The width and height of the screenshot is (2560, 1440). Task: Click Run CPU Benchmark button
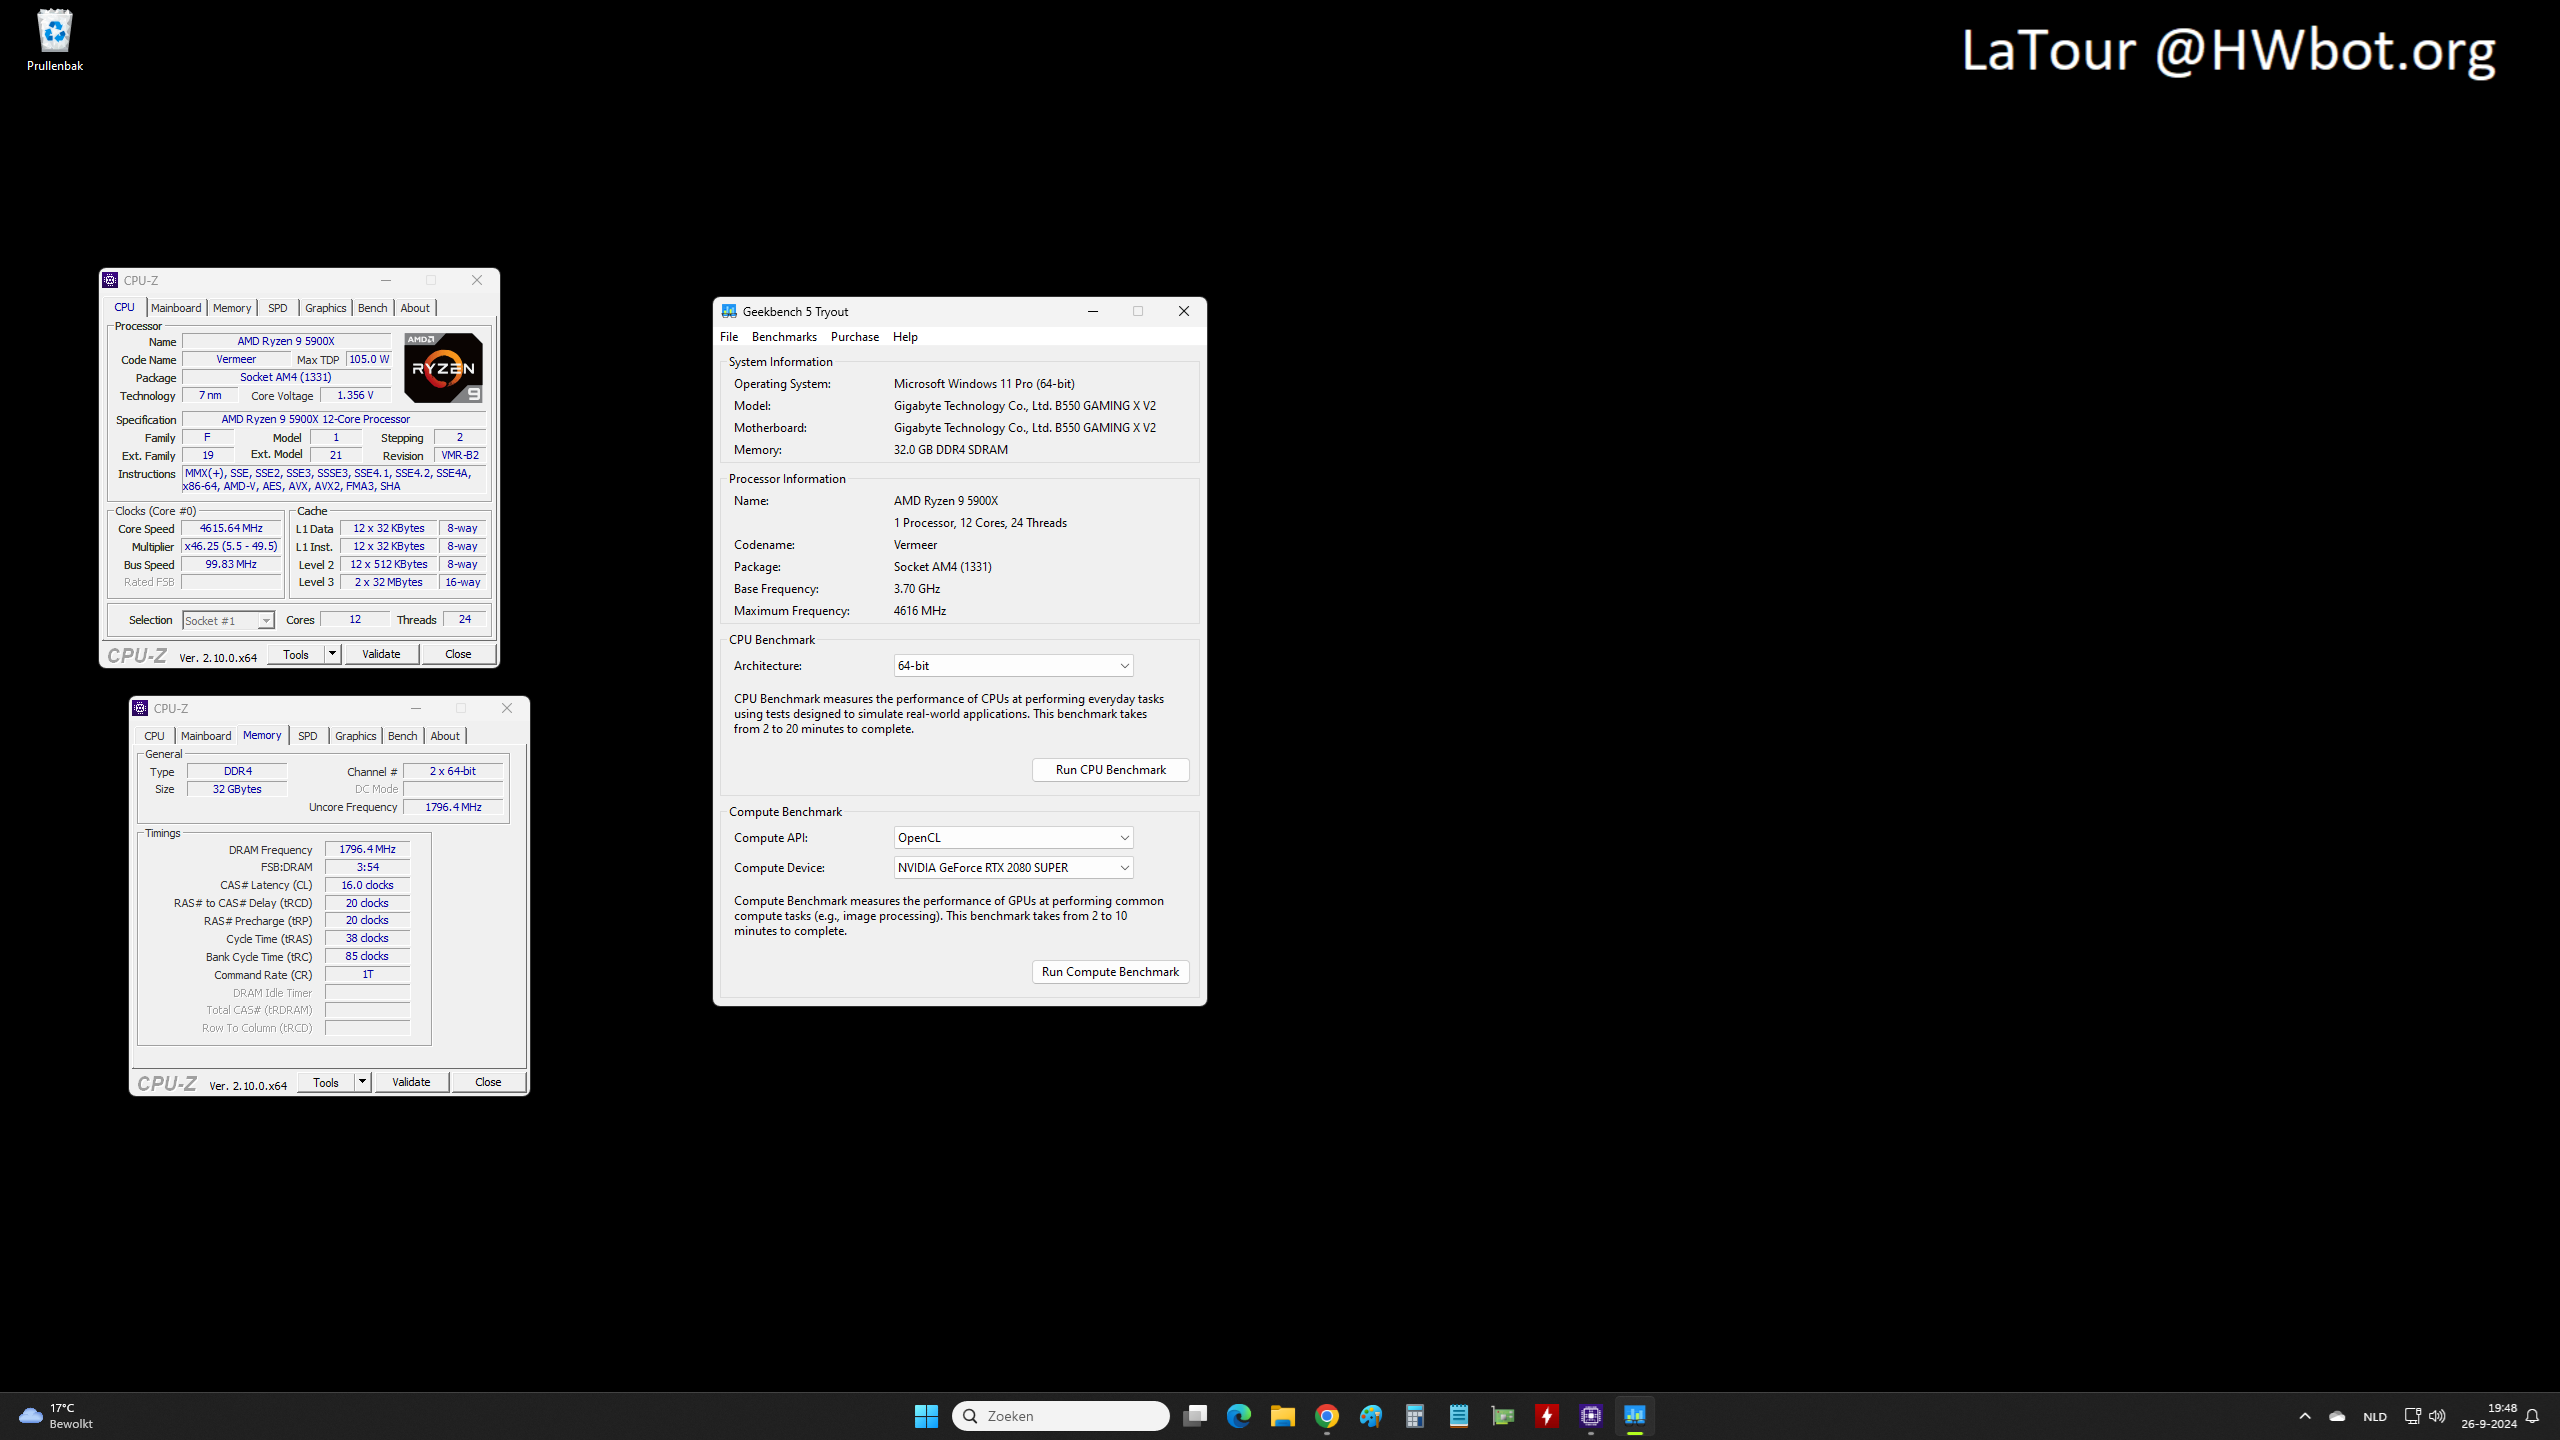1110,770
